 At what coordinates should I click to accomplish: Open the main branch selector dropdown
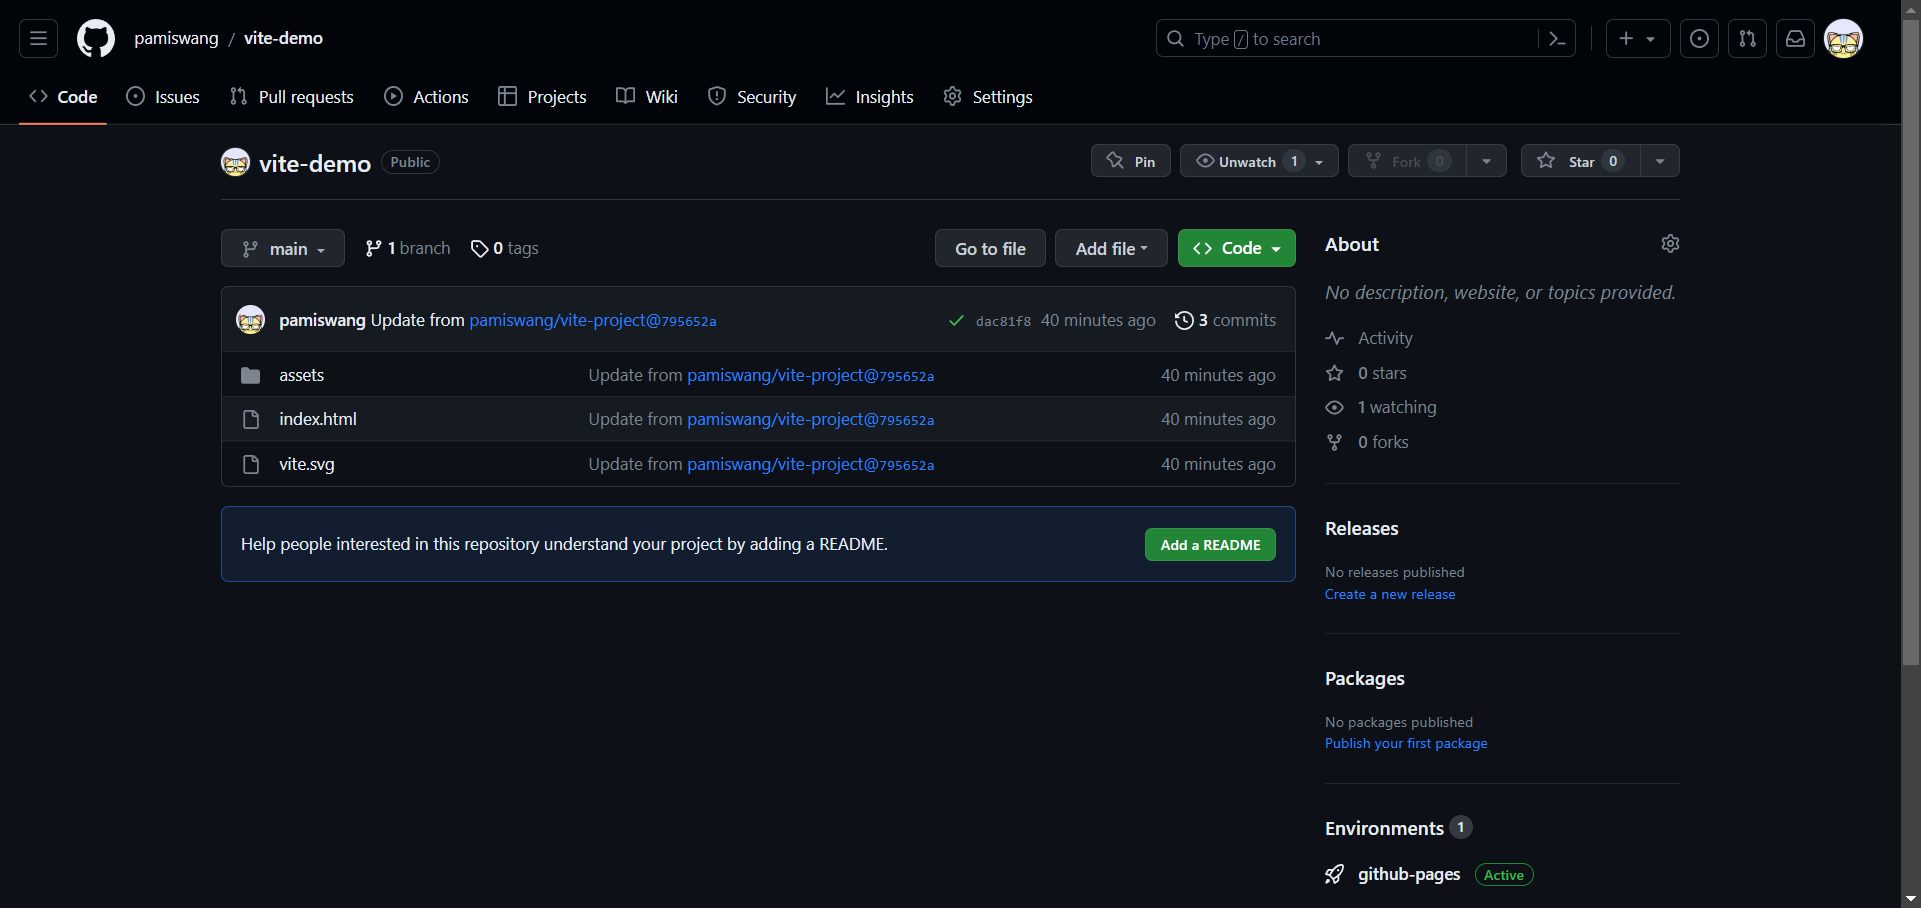click(x=283, y=248)
